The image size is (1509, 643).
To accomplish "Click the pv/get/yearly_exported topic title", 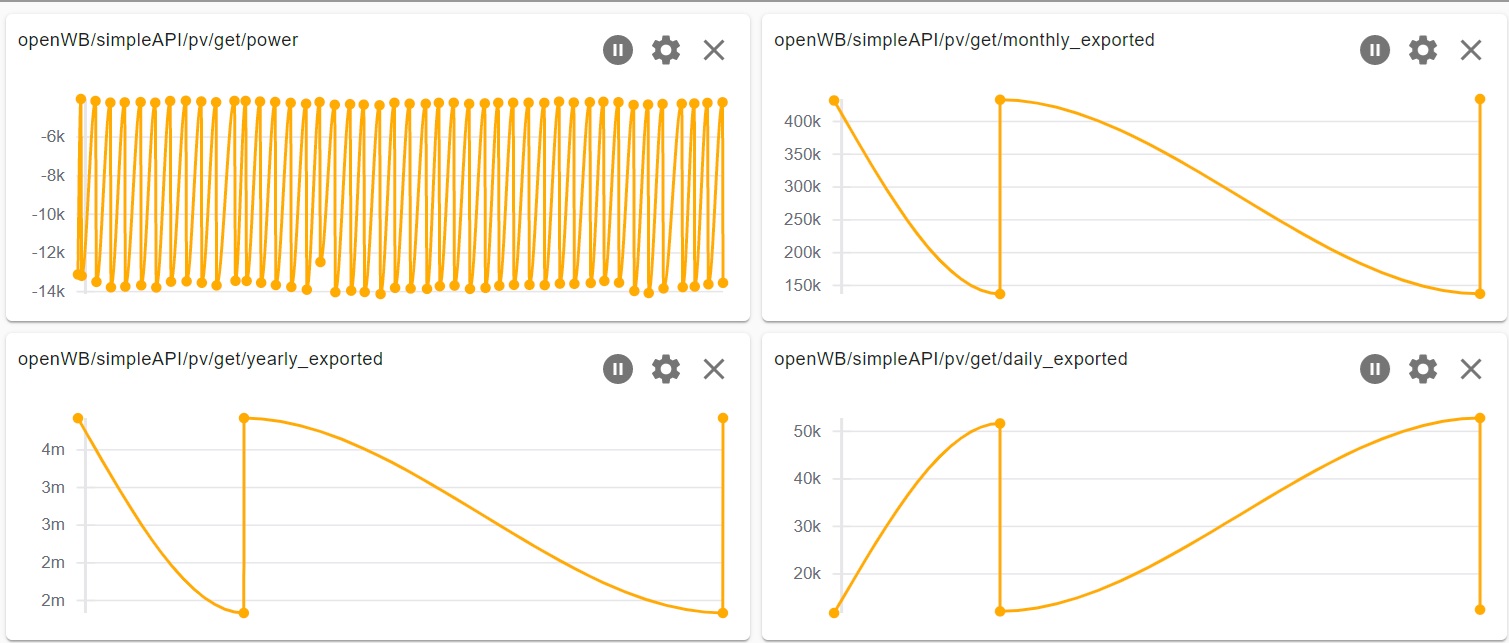I will pos(200,360).
